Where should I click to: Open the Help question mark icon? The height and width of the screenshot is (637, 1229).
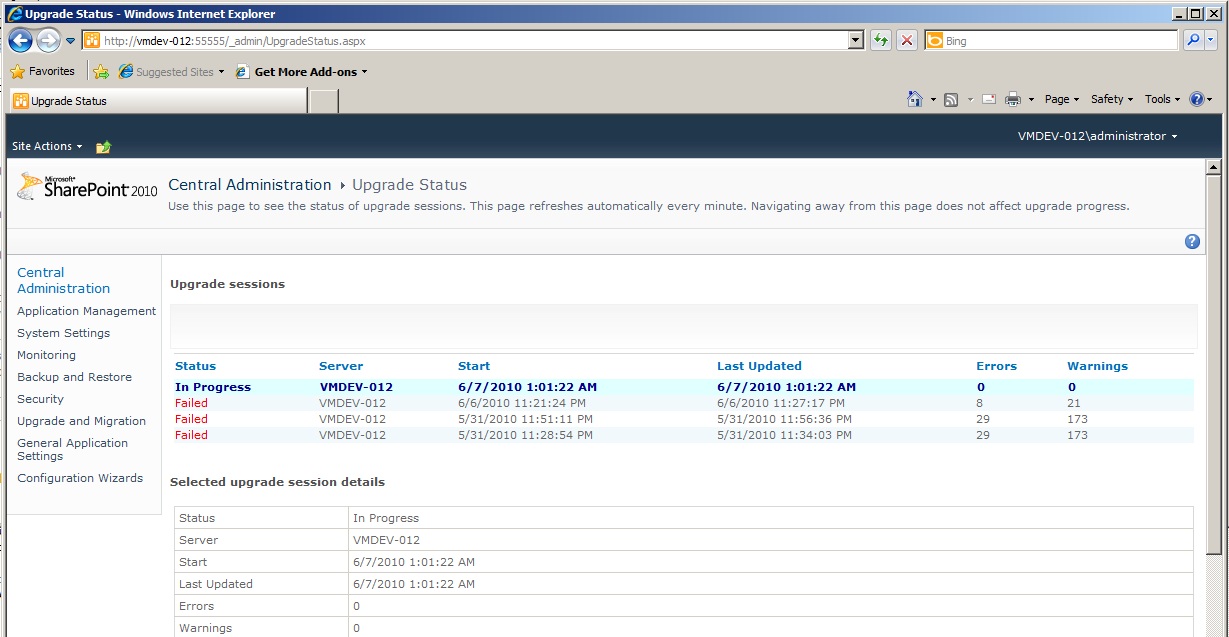1191,241
